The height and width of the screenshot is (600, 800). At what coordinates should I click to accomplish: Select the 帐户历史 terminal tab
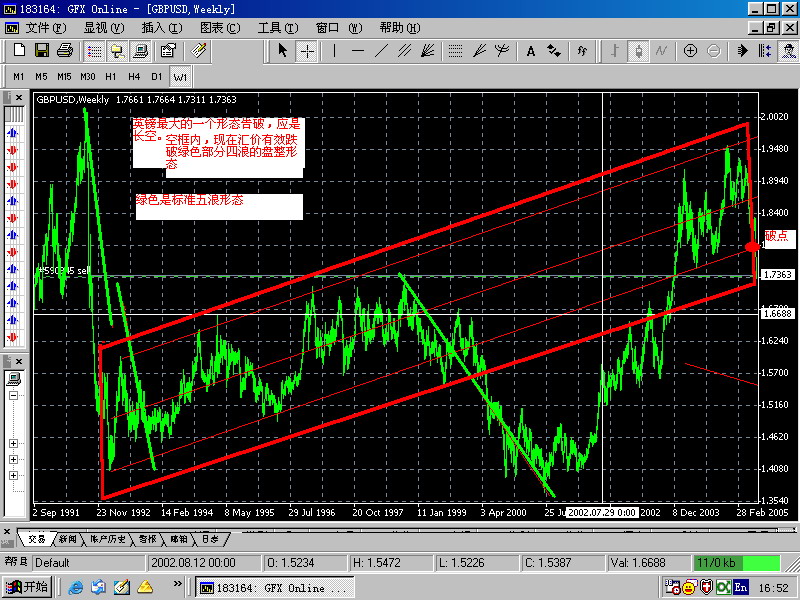pyautogui.click(x=107, y=539)
